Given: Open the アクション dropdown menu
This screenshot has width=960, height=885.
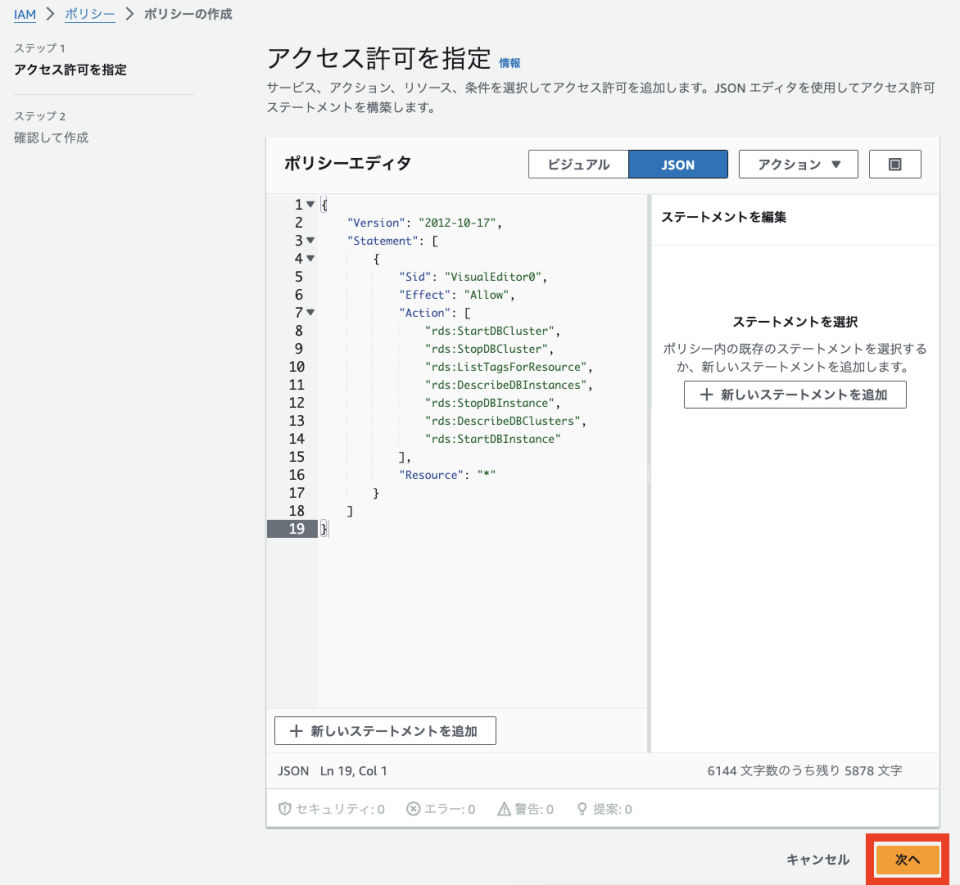Looking at the screenshot, I should tap(798, 165).
